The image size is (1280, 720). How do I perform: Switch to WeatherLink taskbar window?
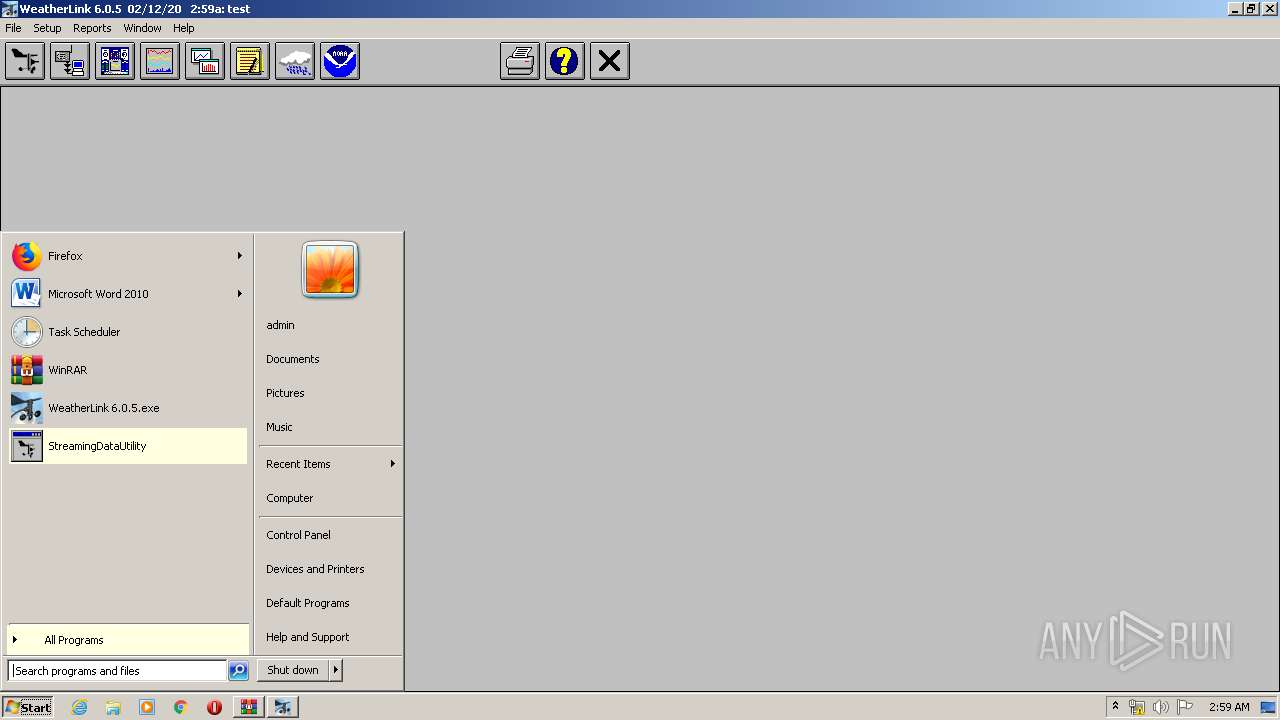[x=283, y=707]
